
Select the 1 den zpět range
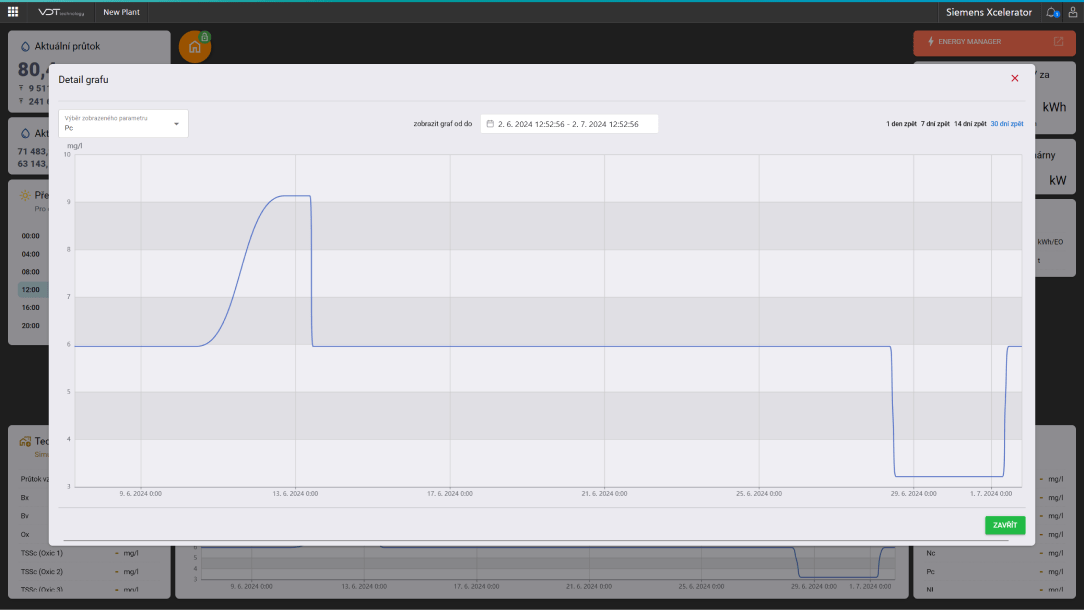click(x=901, y=124)
